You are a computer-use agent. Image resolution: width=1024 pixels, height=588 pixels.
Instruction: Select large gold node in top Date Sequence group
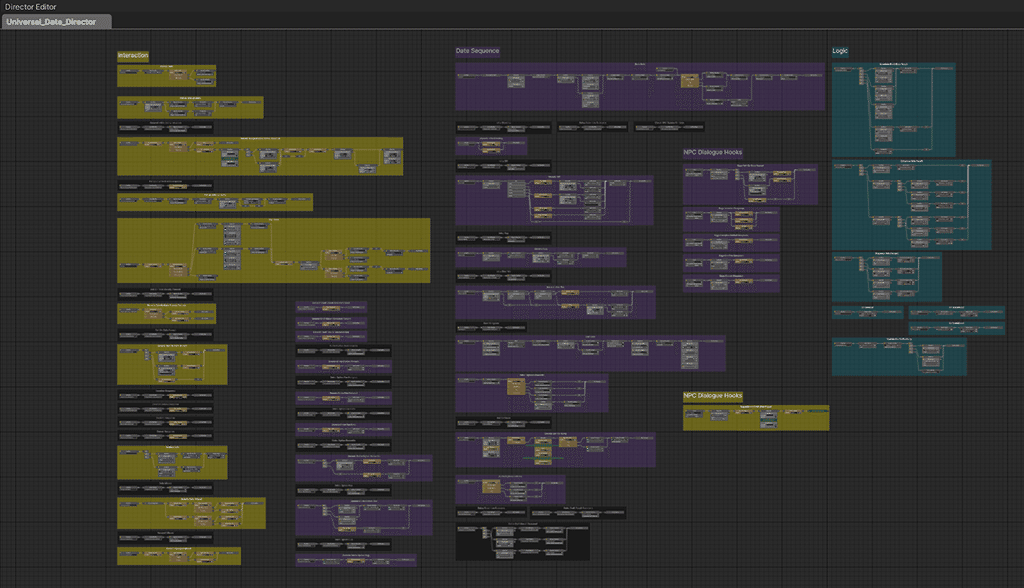(690, 81)
